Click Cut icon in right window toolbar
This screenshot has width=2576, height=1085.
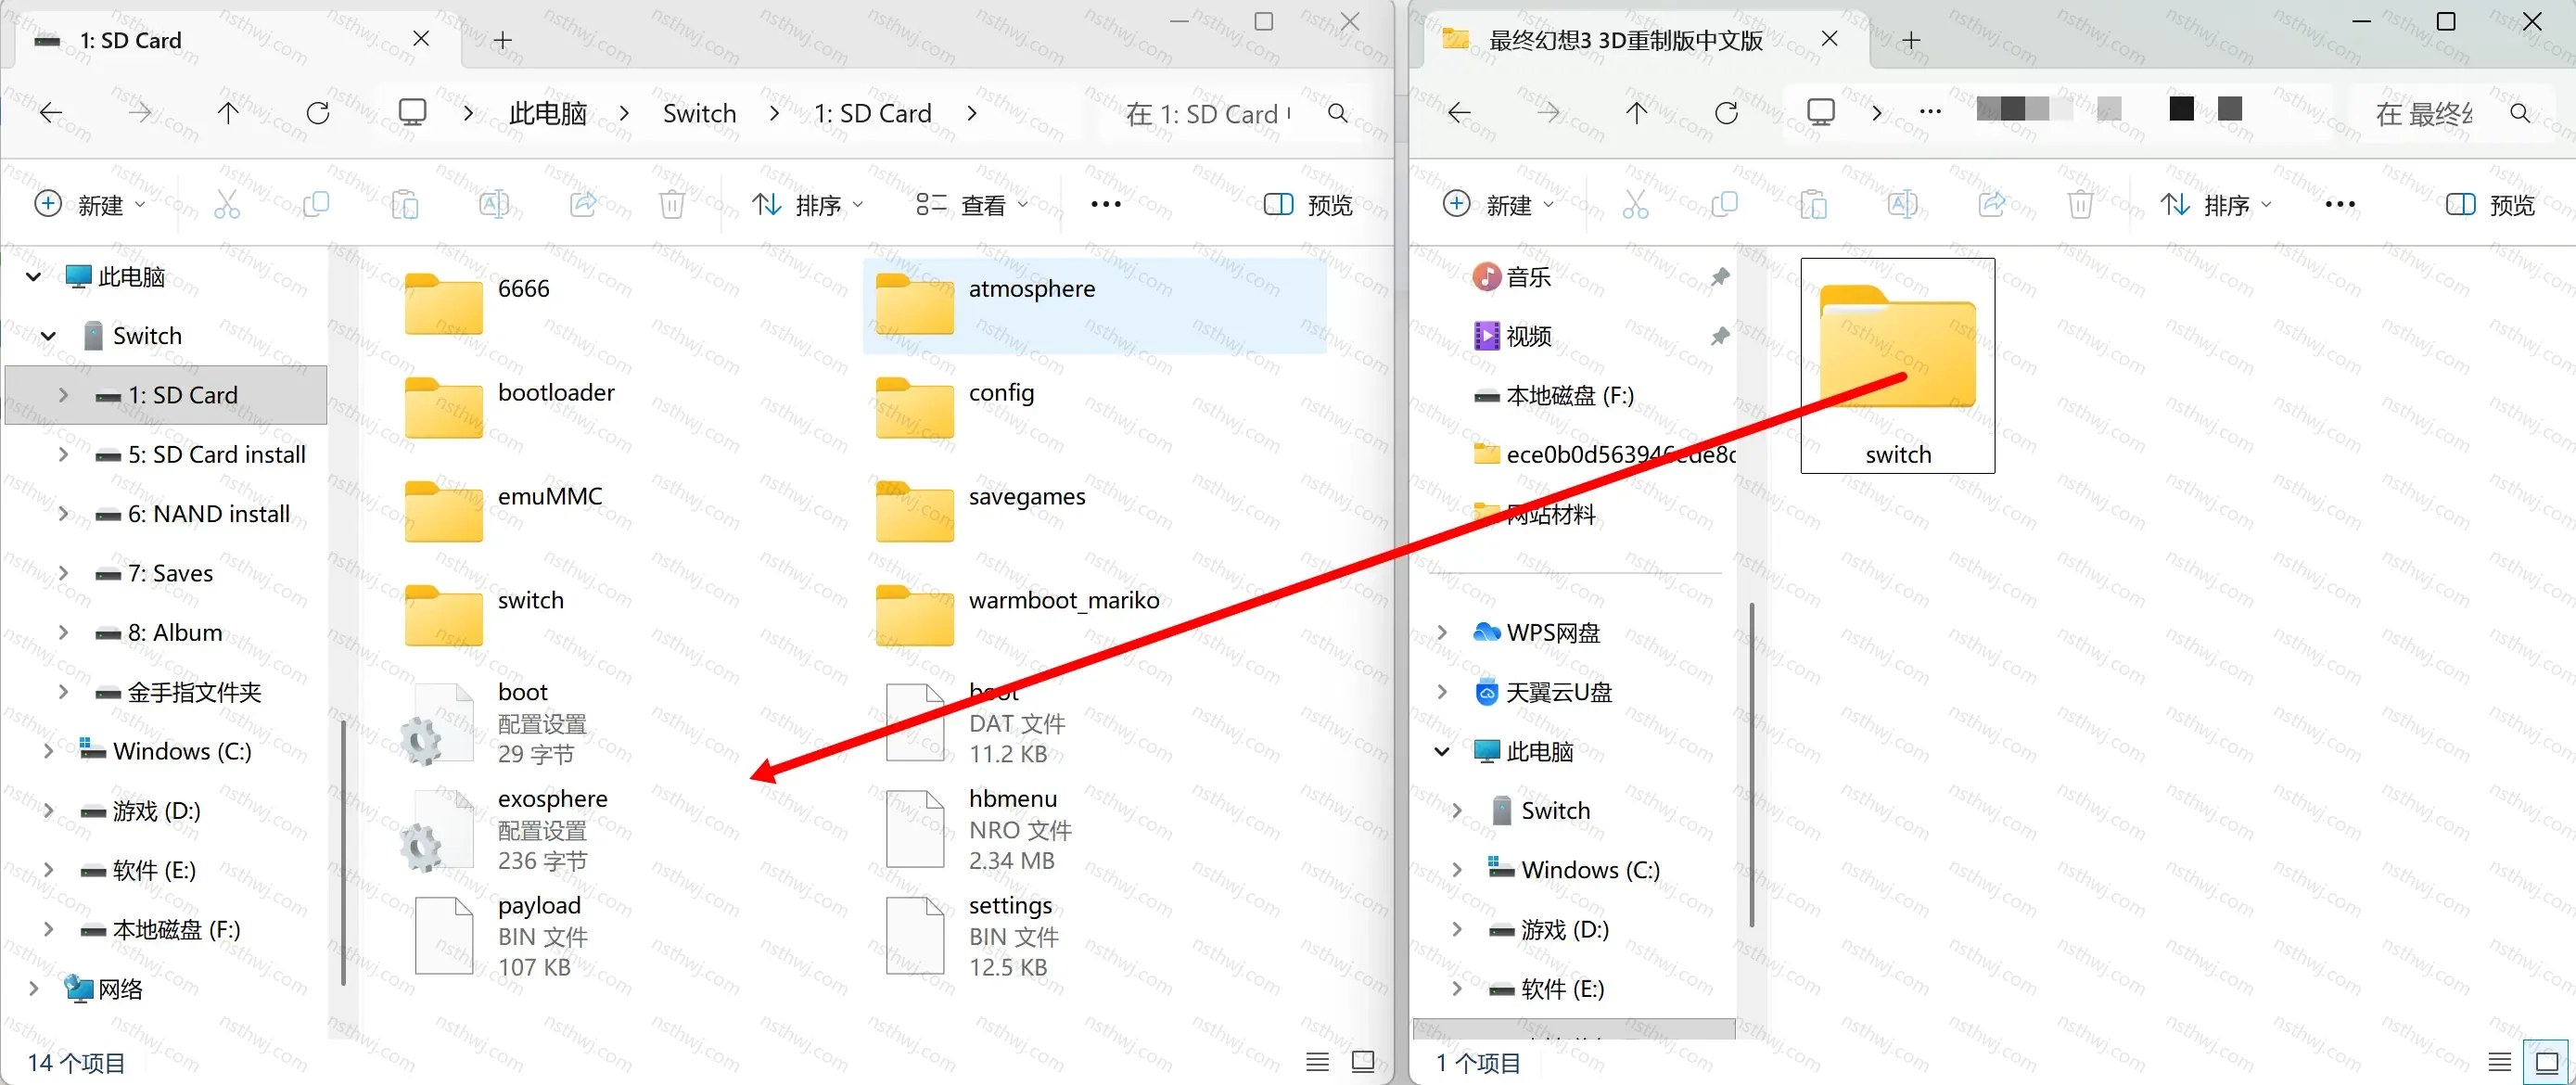point(1635,204)
